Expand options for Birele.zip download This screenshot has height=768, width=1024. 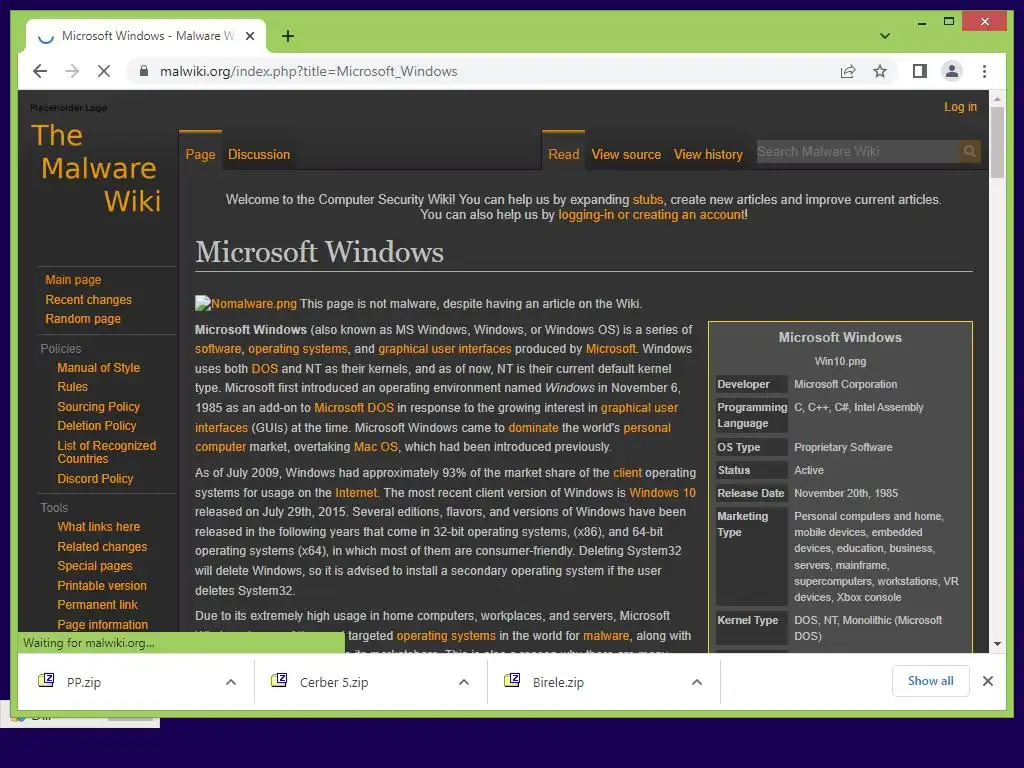click(x=697, y=682)
